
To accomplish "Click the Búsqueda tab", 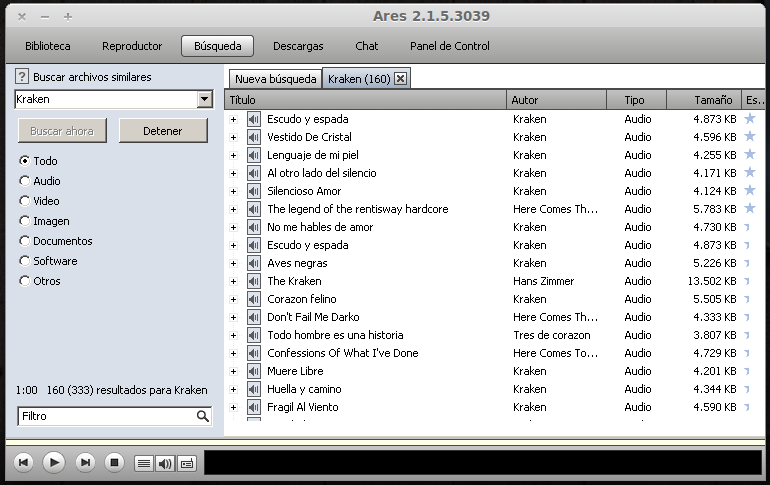I will [x=218, y=46].
